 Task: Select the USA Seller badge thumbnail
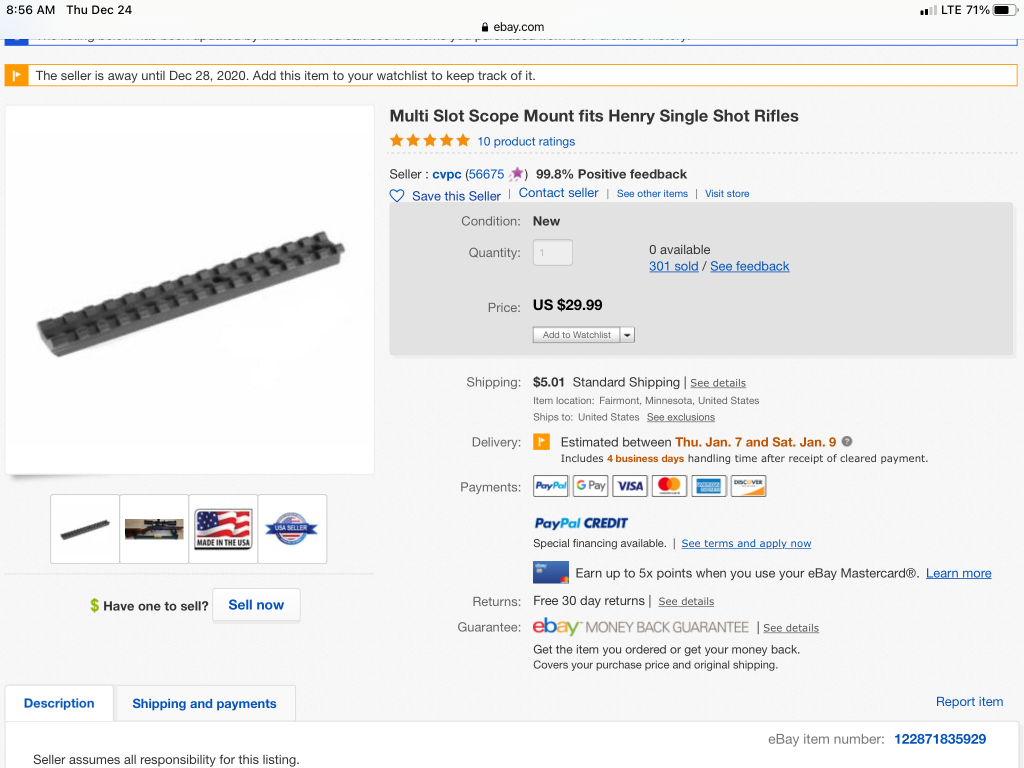292,528
